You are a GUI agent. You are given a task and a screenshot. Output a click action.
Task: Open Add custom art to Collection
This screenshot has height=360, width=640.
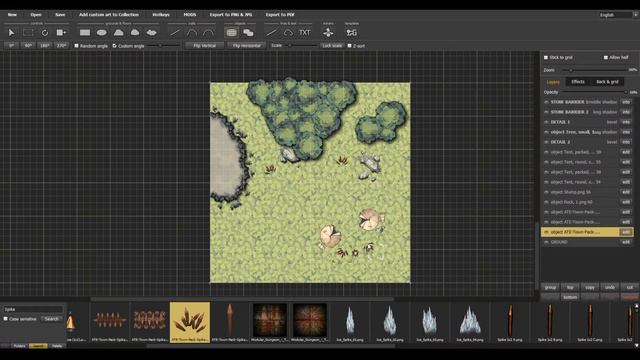[109, 15]
